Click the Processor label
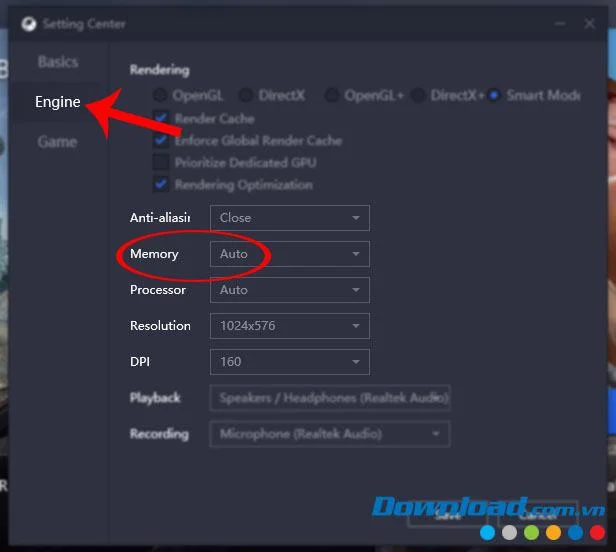Screen dimensions: 616x552 pyautogui.click(x=158, y=290)
